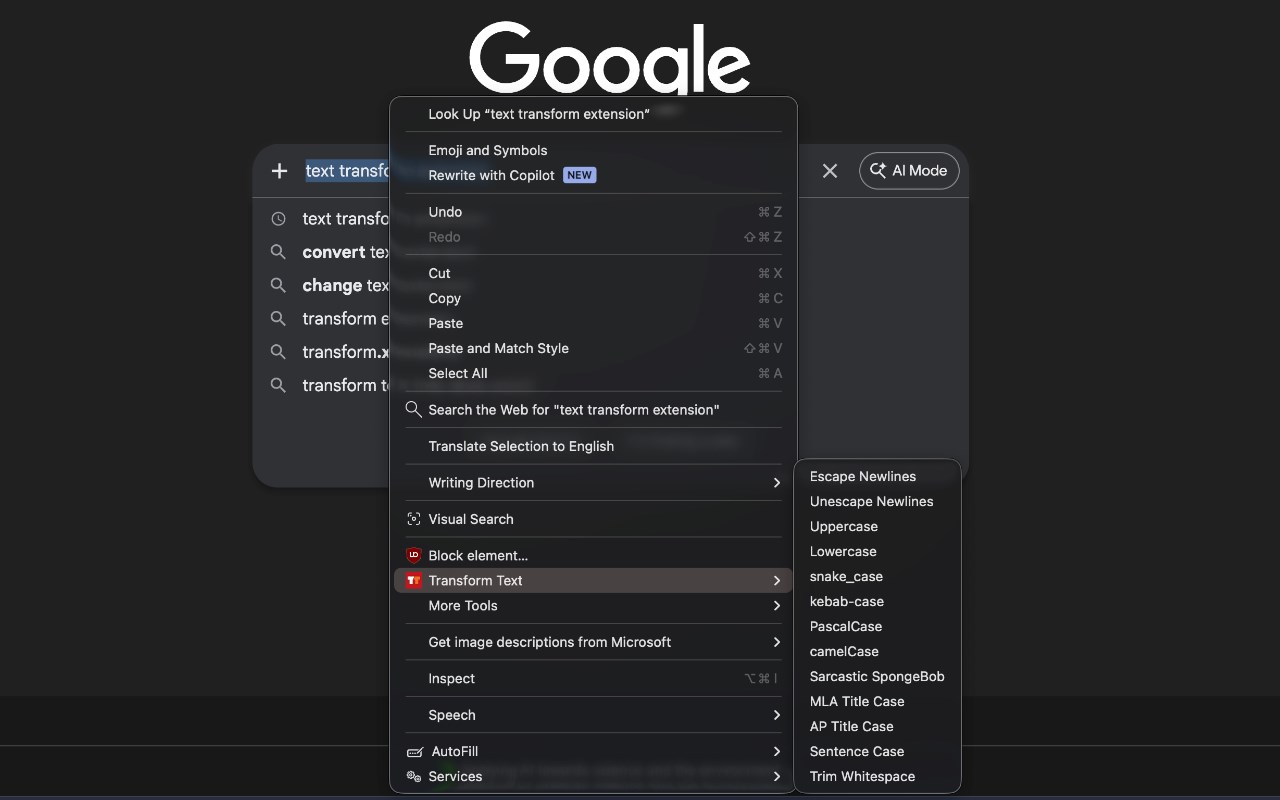Choose Paste and Match Style
1280x800 pixels.
(x=593, y=348)
